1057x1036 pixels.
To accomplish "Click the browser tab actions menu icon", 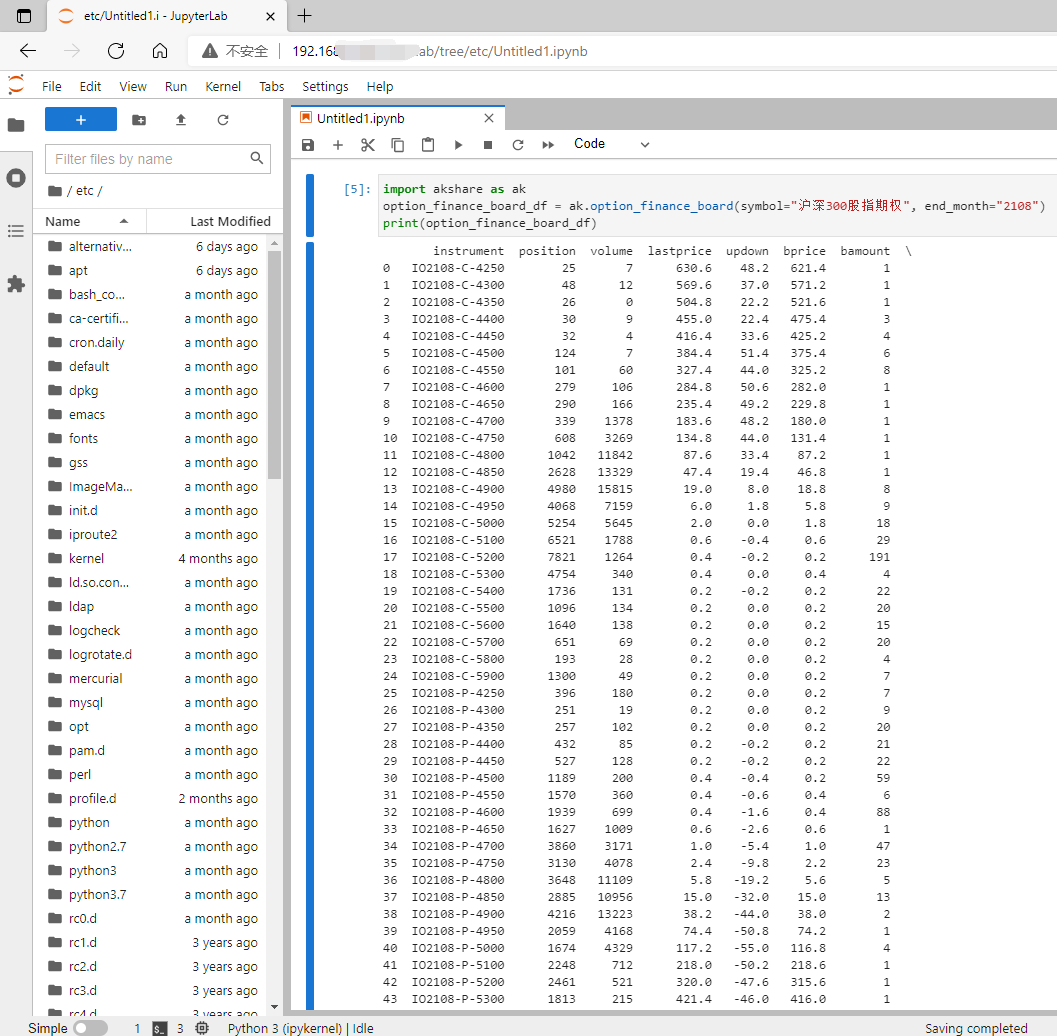I will point(24,16).
